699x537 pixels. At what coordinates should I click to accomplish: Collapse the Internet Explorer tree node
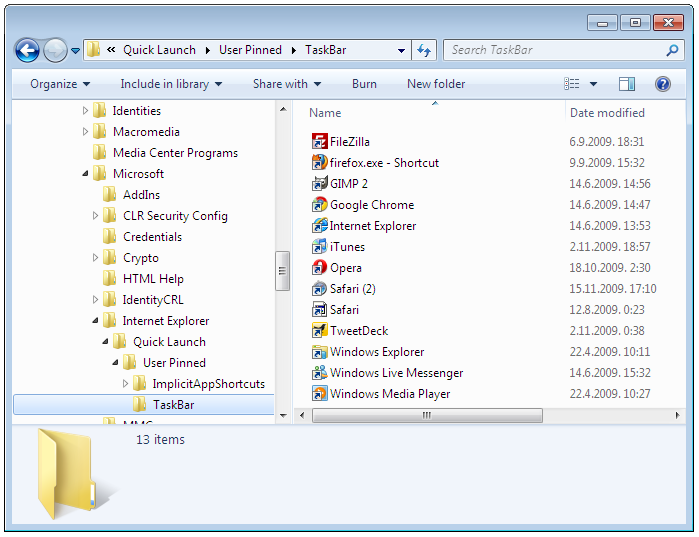click(95, 321)
